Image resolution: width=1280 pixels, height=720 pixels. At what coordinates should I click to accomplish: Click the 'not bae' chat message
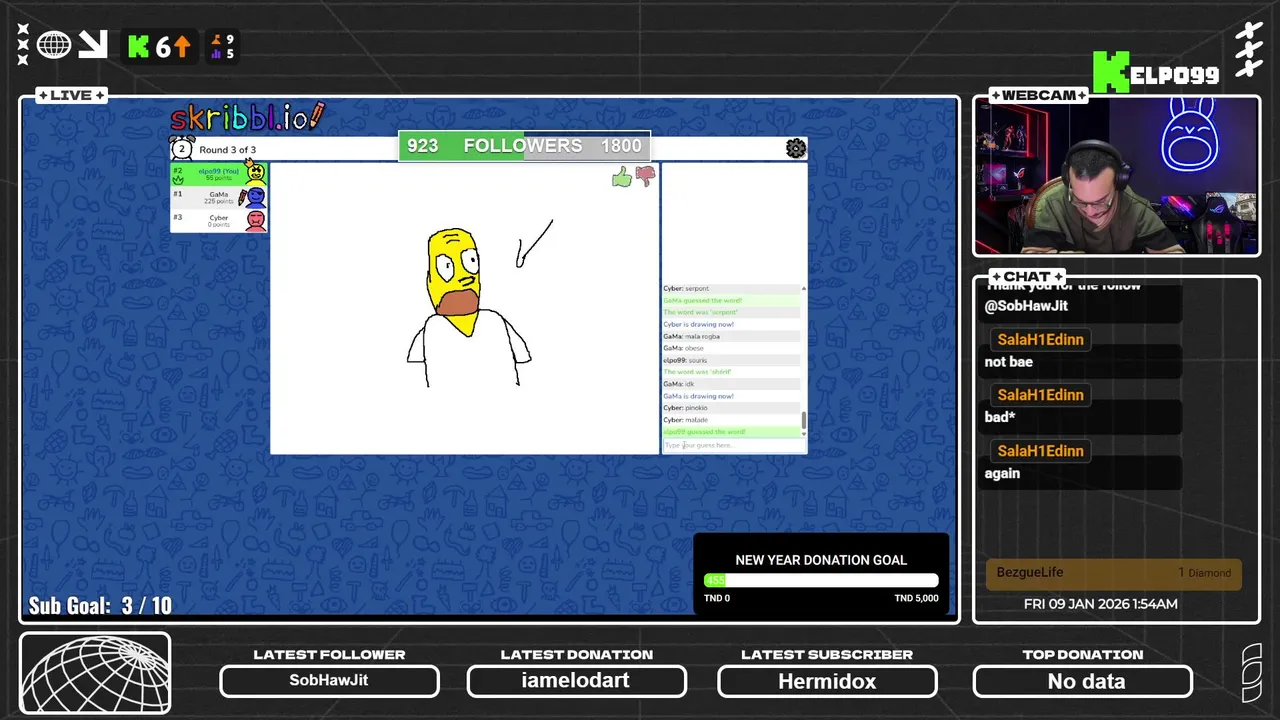click(1008, 361)
